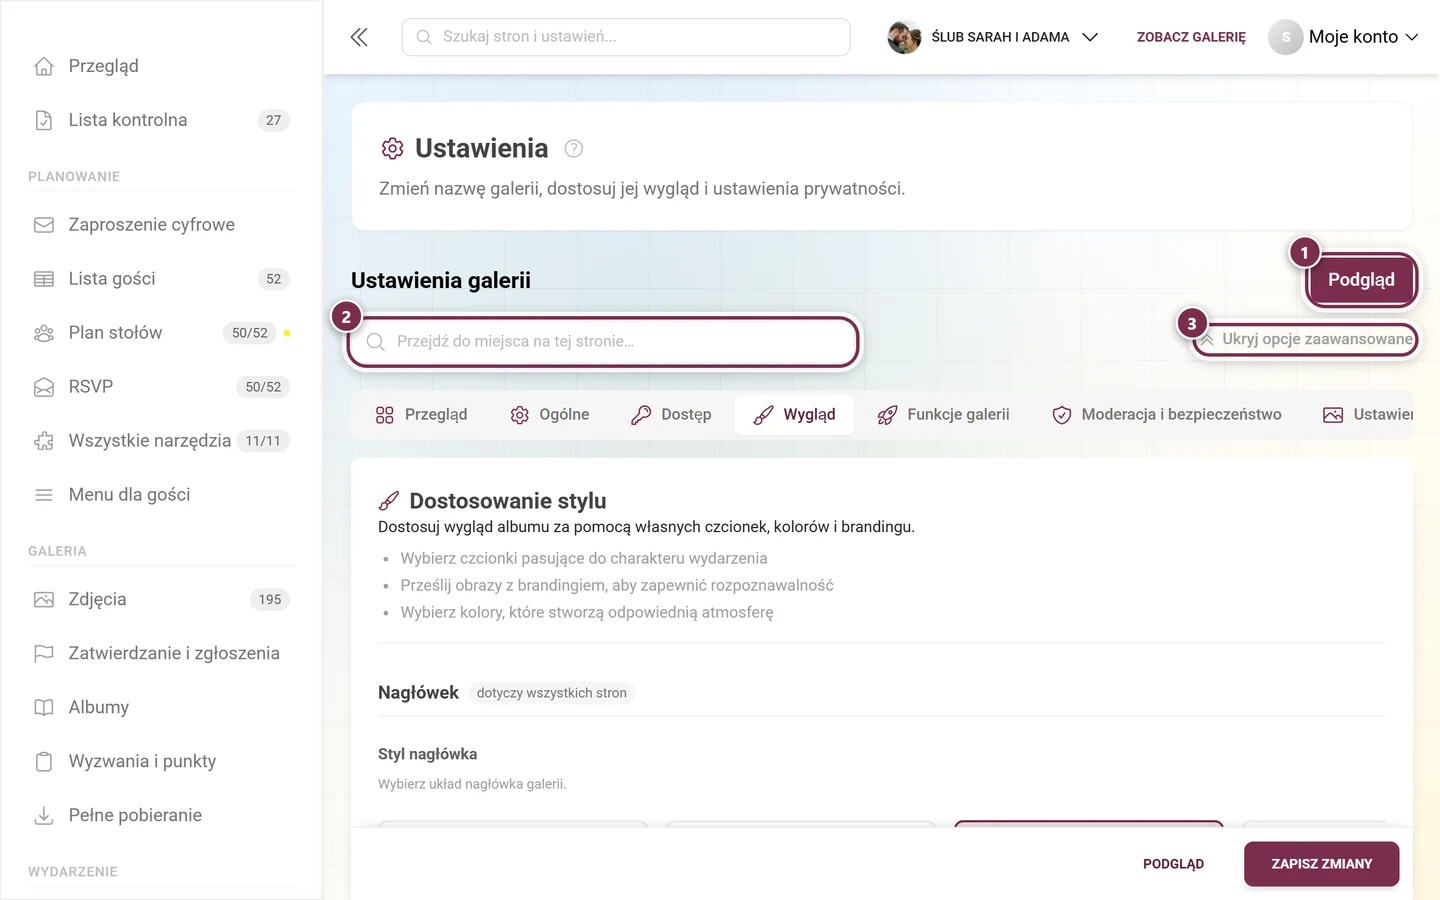
Task: Click the Pełne pobieranie download icon
Action: click(44, 816)
